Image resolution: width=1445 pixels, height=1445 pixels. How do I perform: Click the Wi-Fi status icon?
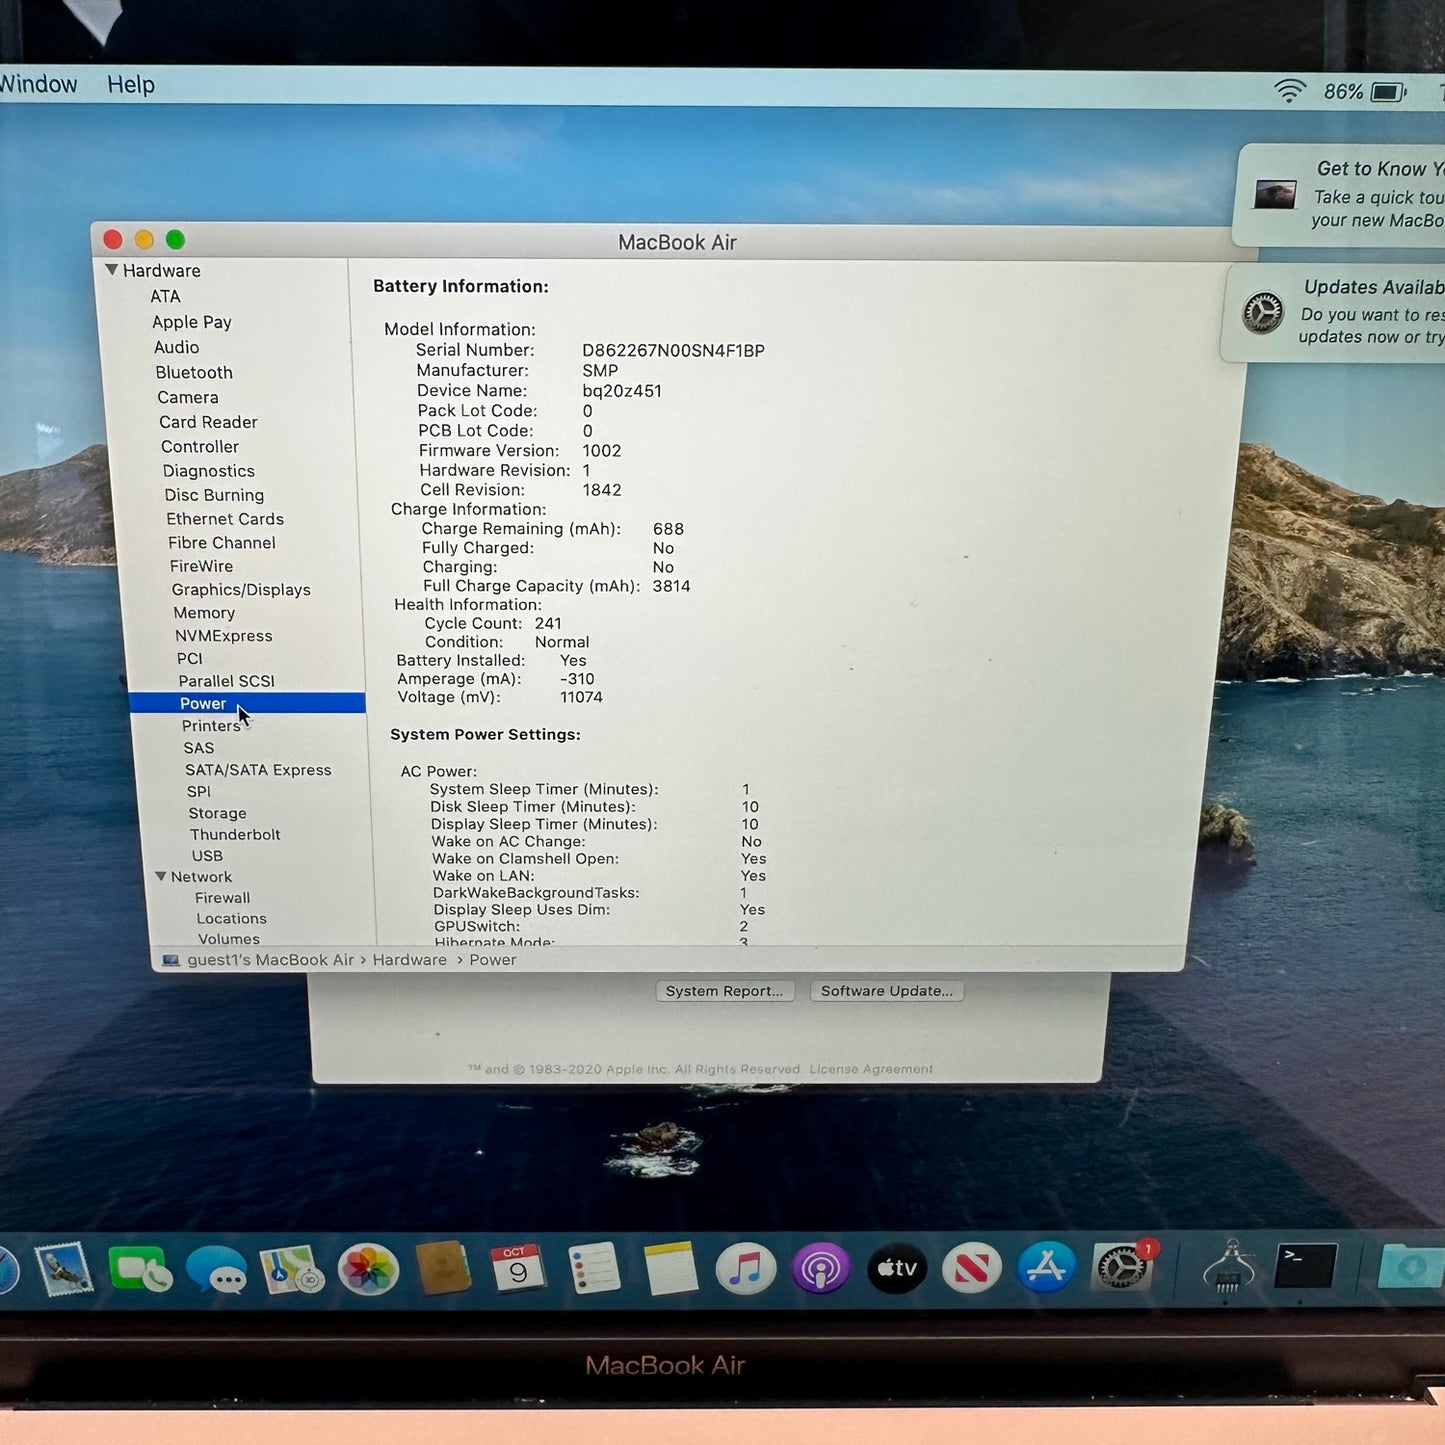(x=1290, y=92)
